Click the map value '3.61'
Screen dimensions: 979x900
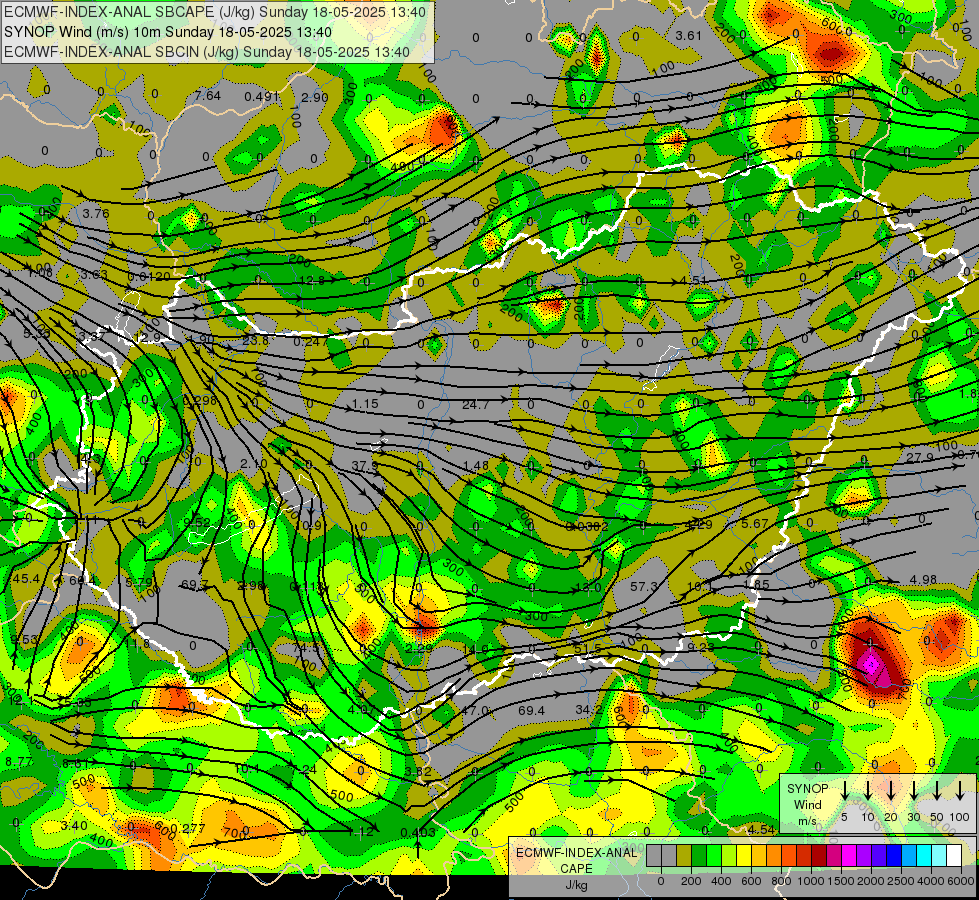[x=689, y=36]
